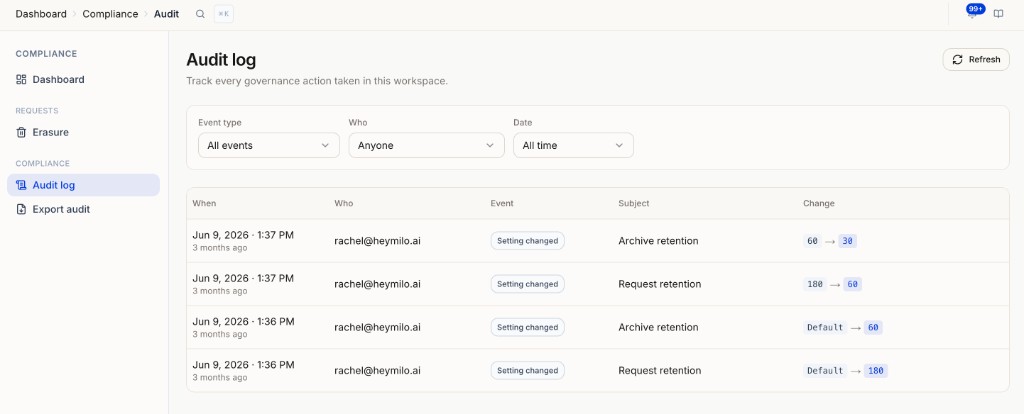
Task: Click Setting changed badge in 60 → 30 row
Action: [x=528, y=241]
